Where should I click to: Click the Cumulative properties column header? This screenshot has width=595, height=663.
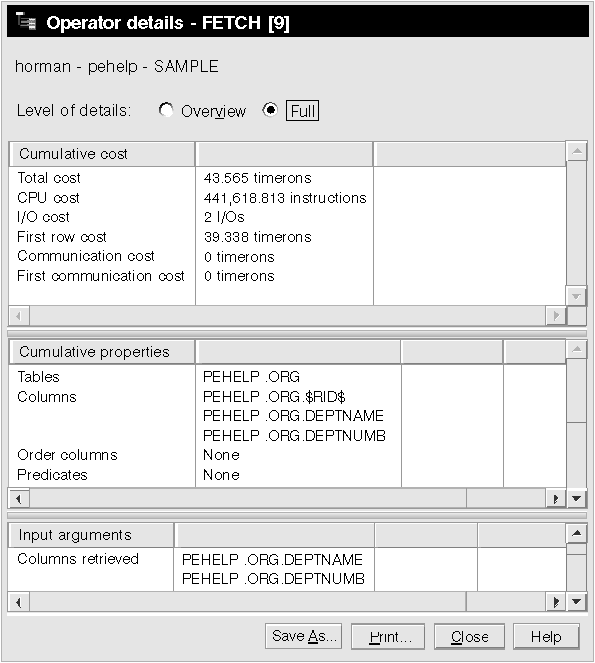click(x=102, y=352)
